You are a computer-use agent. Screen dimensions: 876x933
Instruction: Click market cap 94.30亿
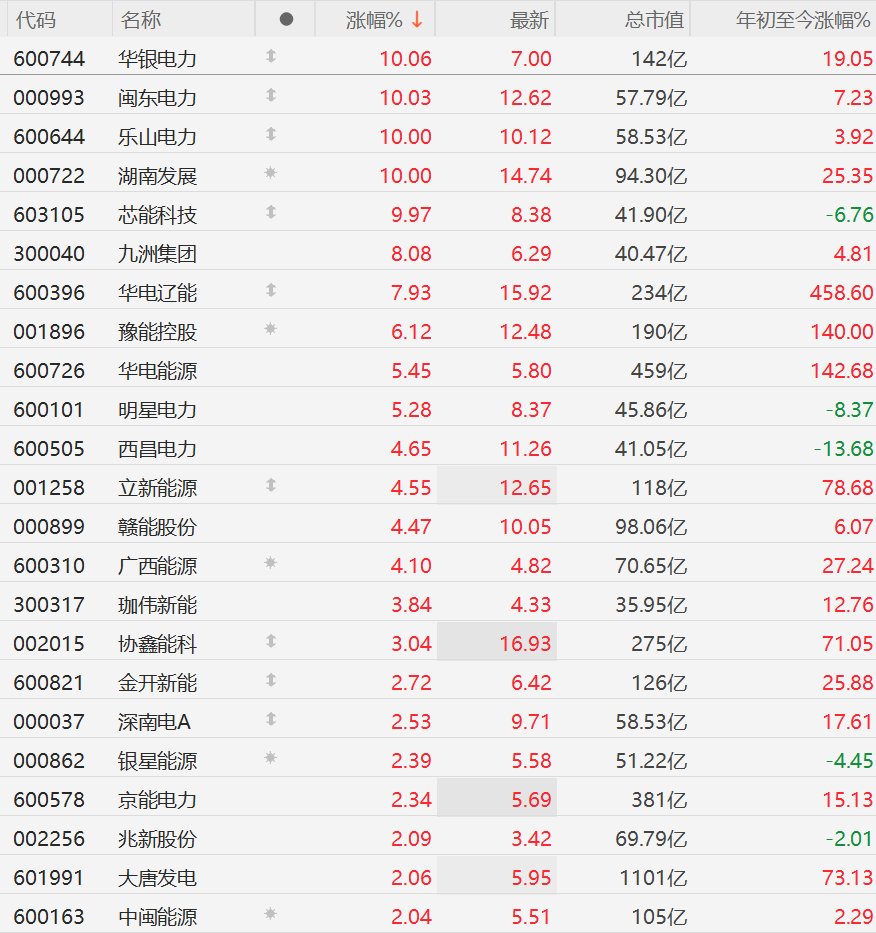pyautogui.click(x=651, y=176)
